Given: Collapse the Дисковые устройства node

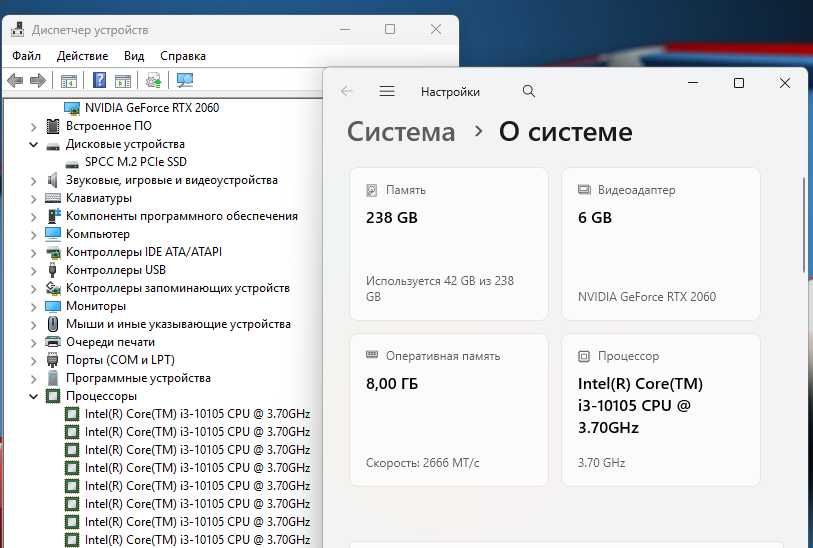Looking at the screenshot, I should [34, 145].
